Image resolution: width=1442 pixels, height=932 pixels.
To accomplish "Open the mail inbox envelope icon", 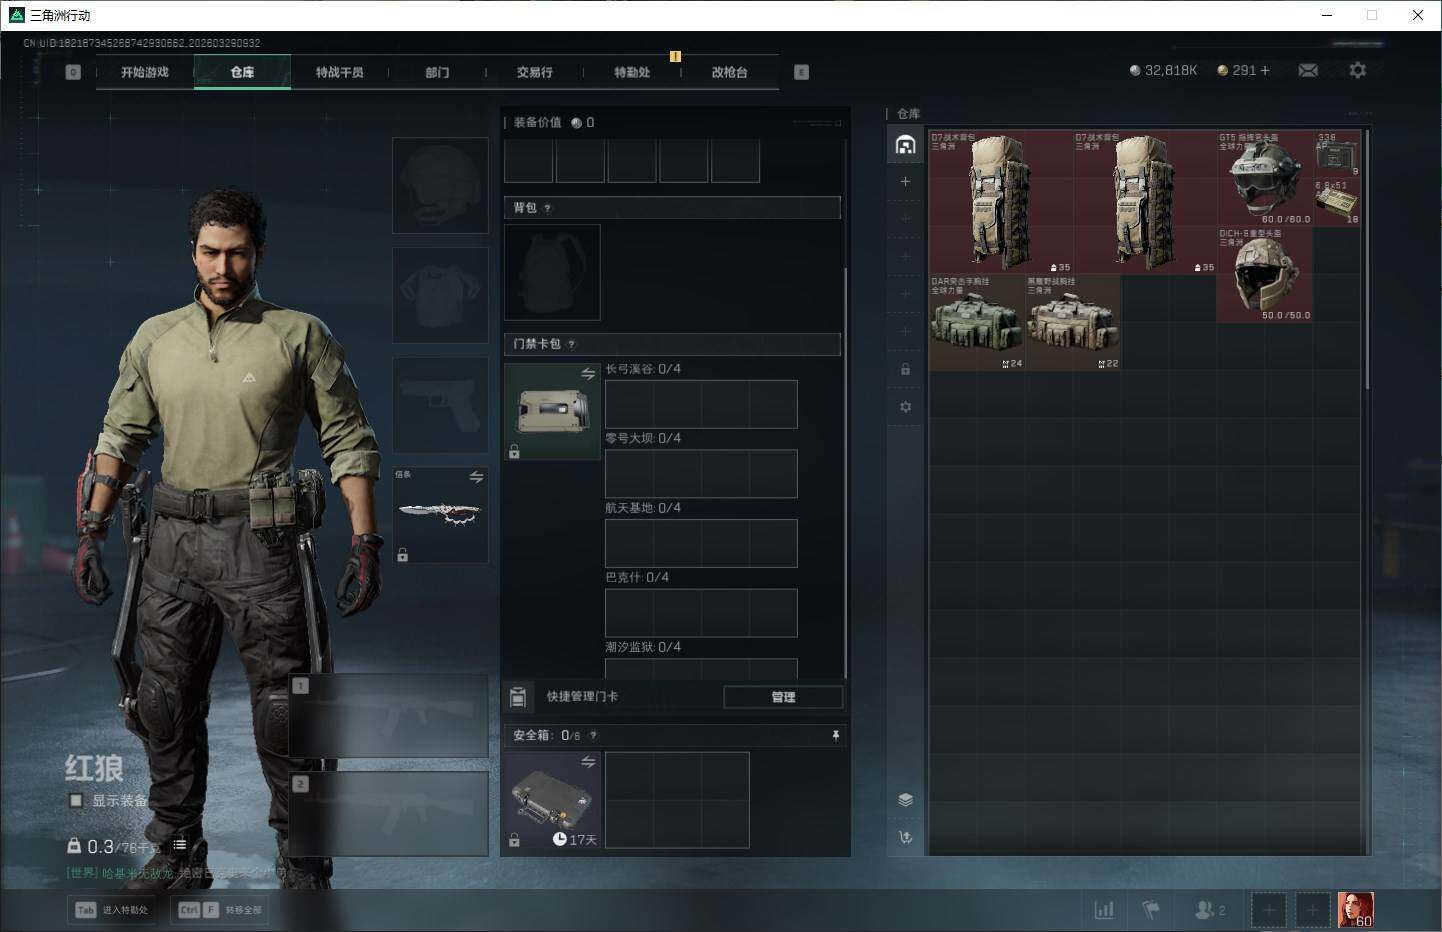I will (x=1307, y=70).
